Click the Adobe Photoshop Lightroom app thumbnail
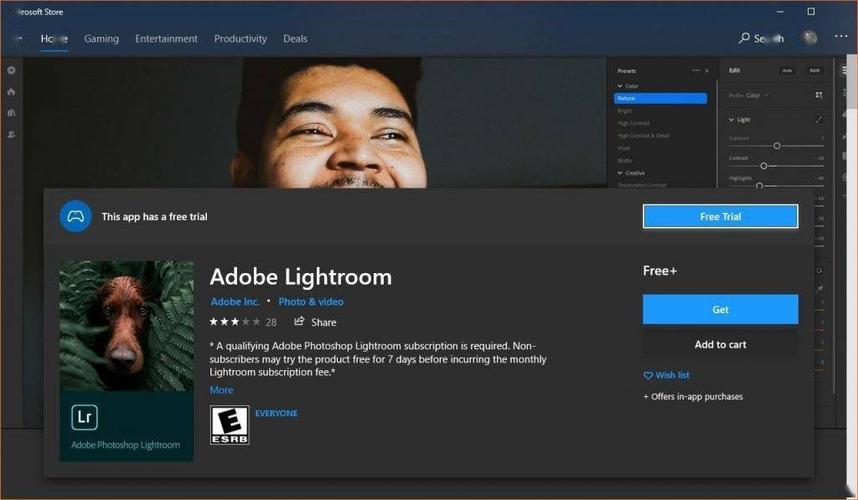The width and height of the screenshot is (858, 500). point(126,360)
